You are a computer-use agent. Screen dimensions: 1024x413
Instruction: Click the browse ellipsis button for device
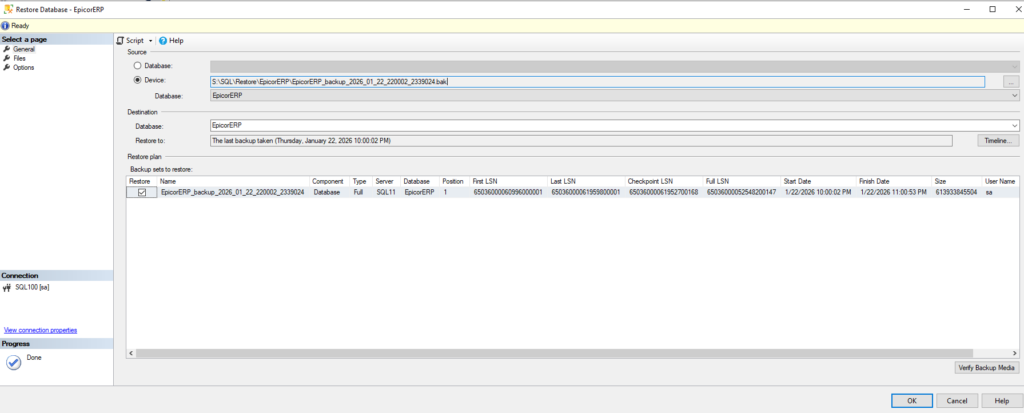pyautogui.click(x=1010, y=81)
